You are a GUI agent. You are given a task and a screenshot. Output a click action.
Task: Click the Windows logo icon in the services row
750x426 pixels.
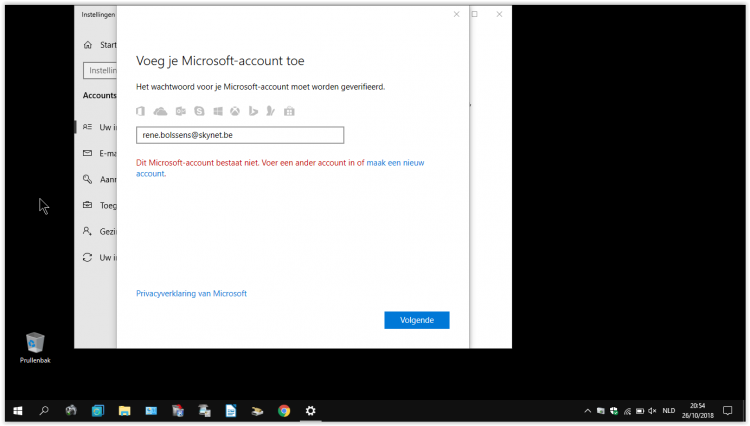(218, 111)
